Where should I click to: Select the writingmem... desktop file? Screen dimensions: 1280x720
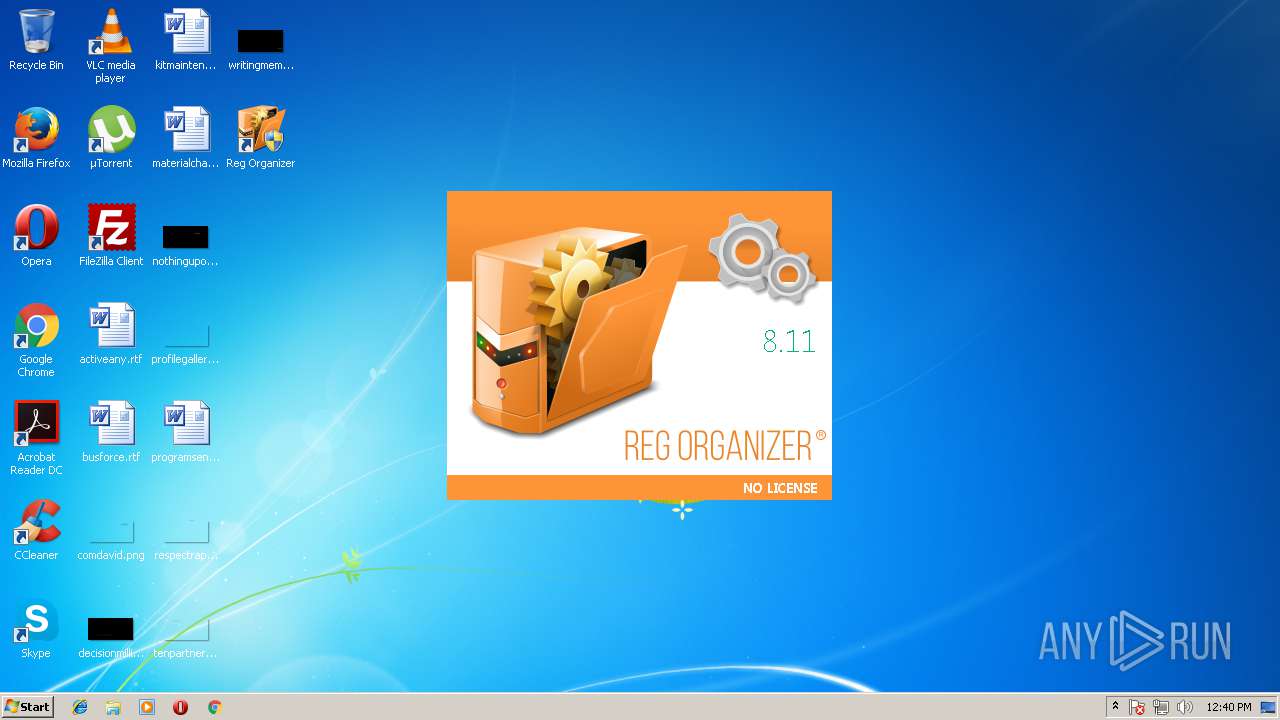pyautogui.click(x=260, y=48)
